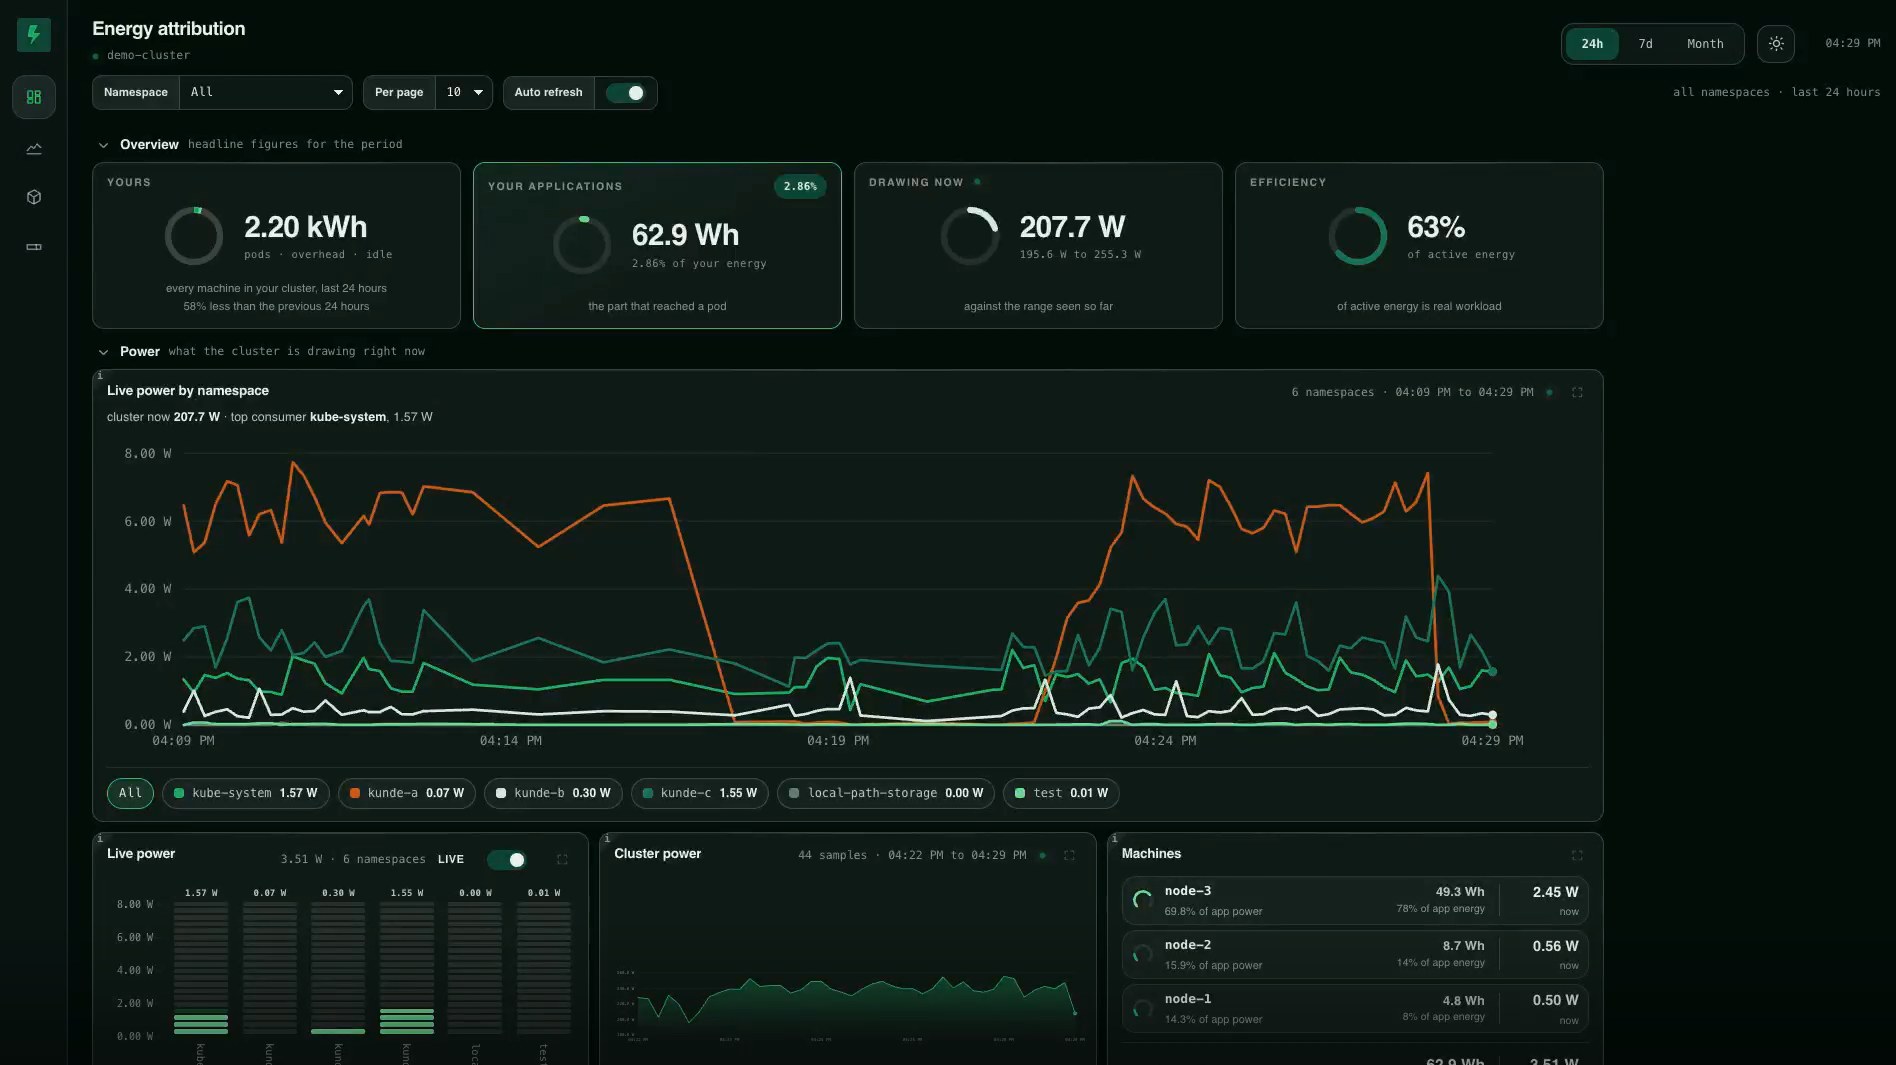Click the 207.7 W drawing-now value
Viewport: 1896px width, 1065px height.
(1072, 227)
